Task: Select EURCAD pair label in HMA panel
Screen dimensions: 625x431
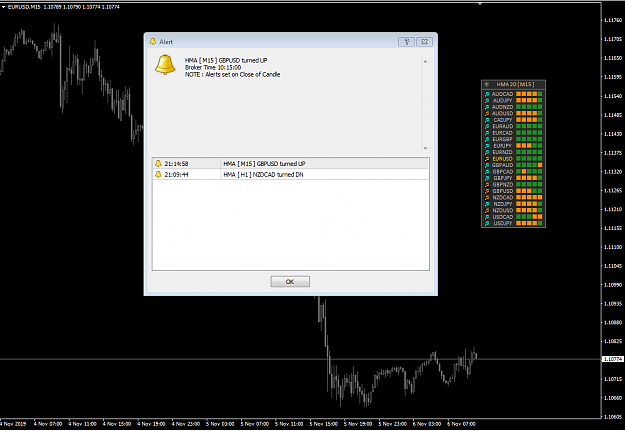Action: [502, 133]
